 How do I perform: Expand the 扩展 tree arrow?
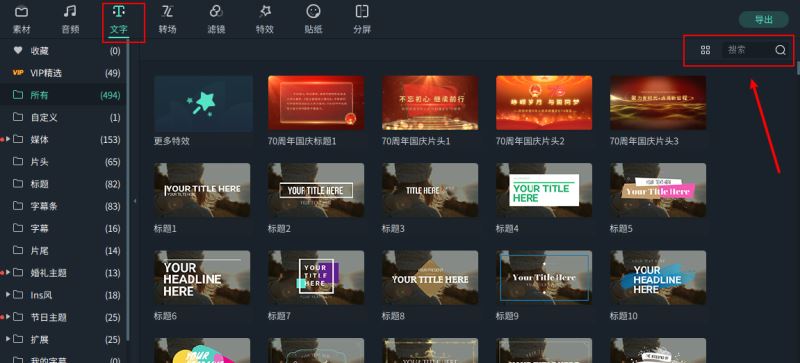click(8, 340)
